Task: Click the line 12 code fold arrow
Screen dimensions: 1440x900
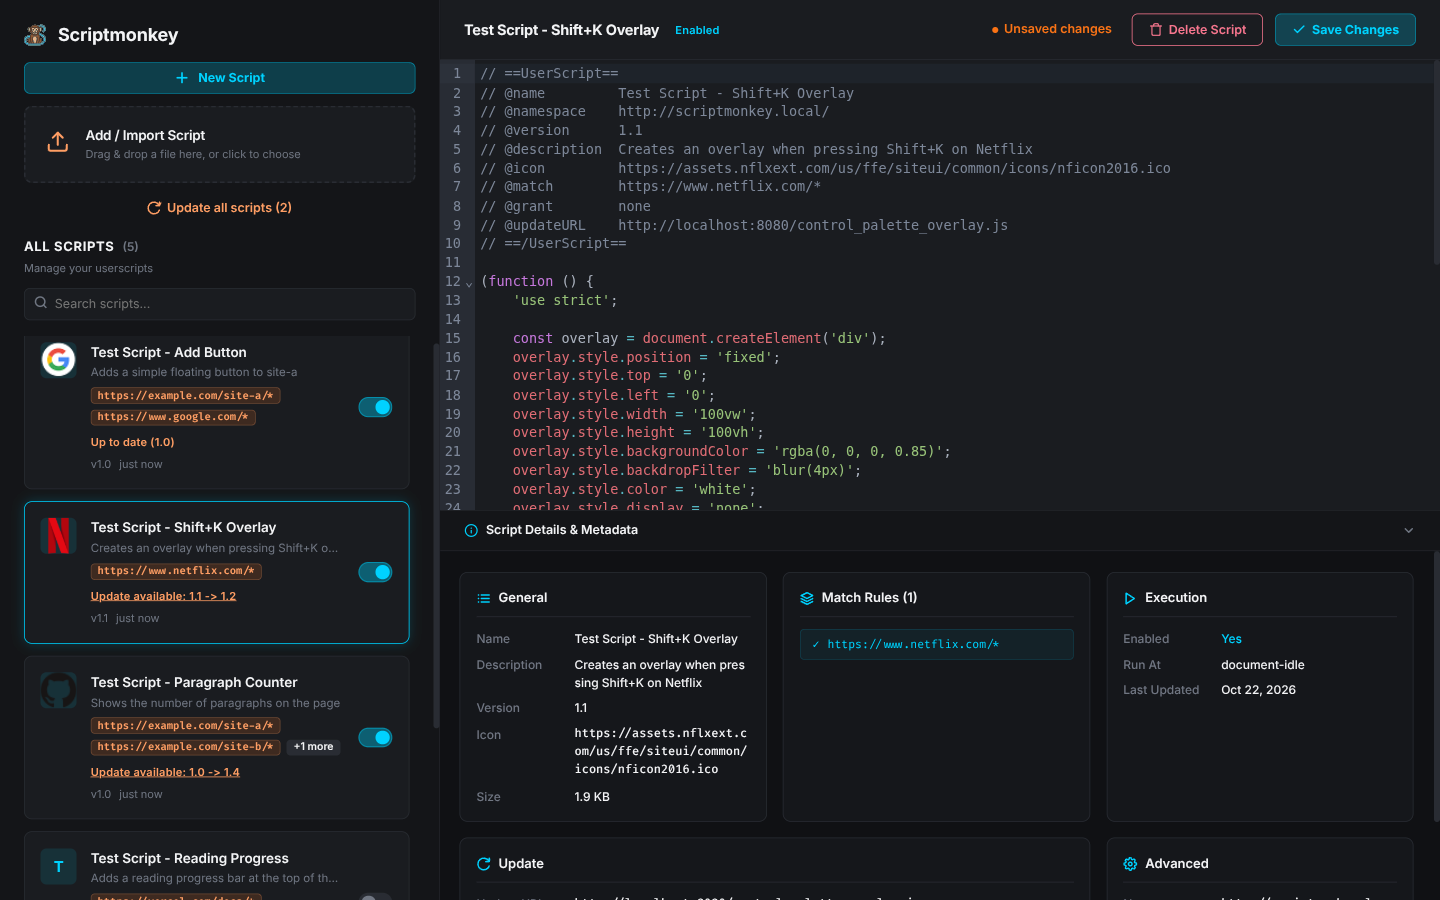Action: point(469,284)
